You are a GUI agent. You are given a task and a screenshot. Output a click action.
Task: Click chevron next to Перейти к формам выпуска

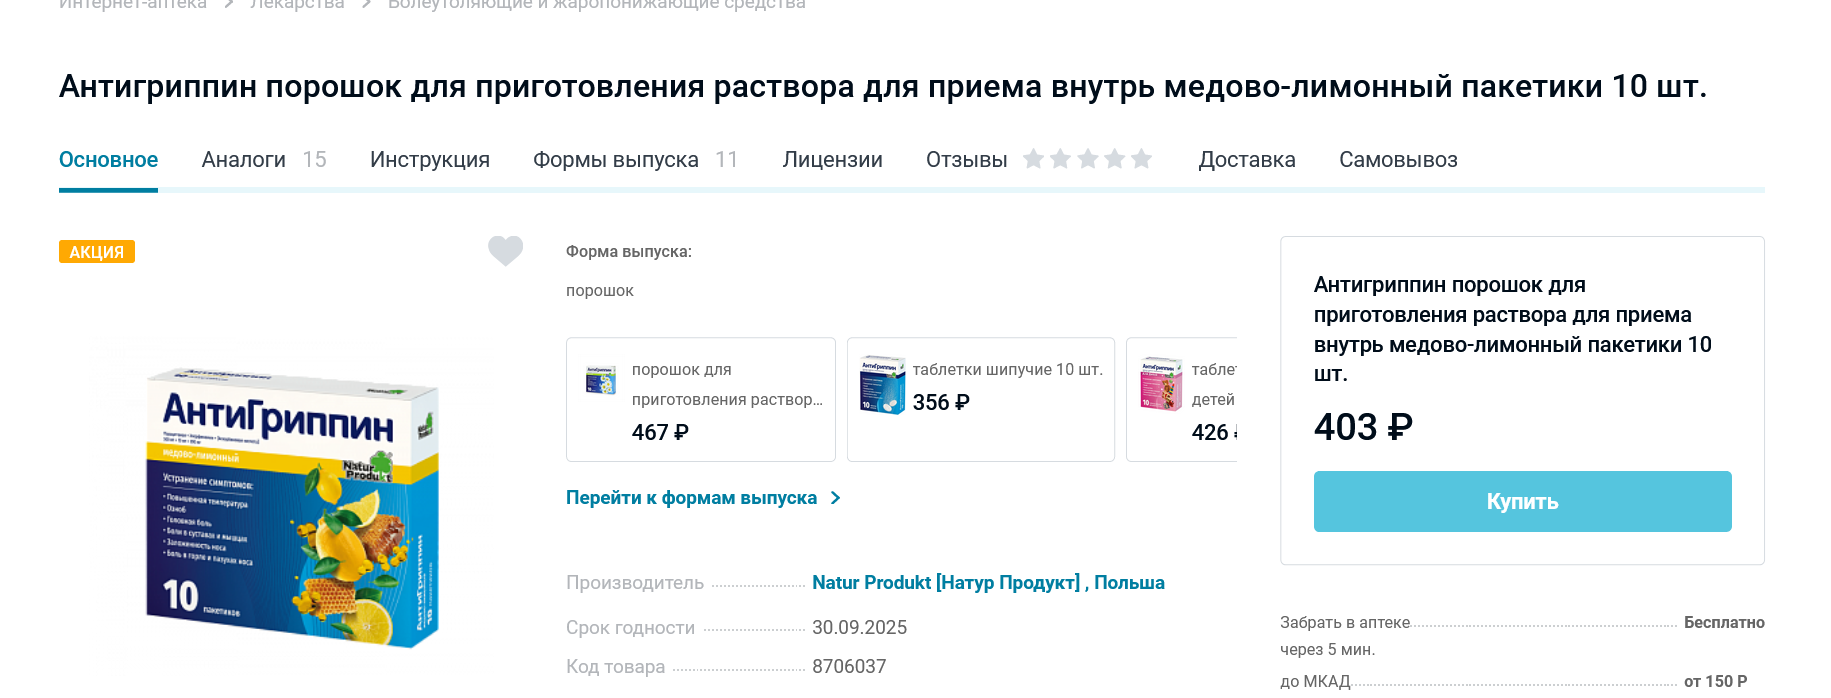point(836,498)
